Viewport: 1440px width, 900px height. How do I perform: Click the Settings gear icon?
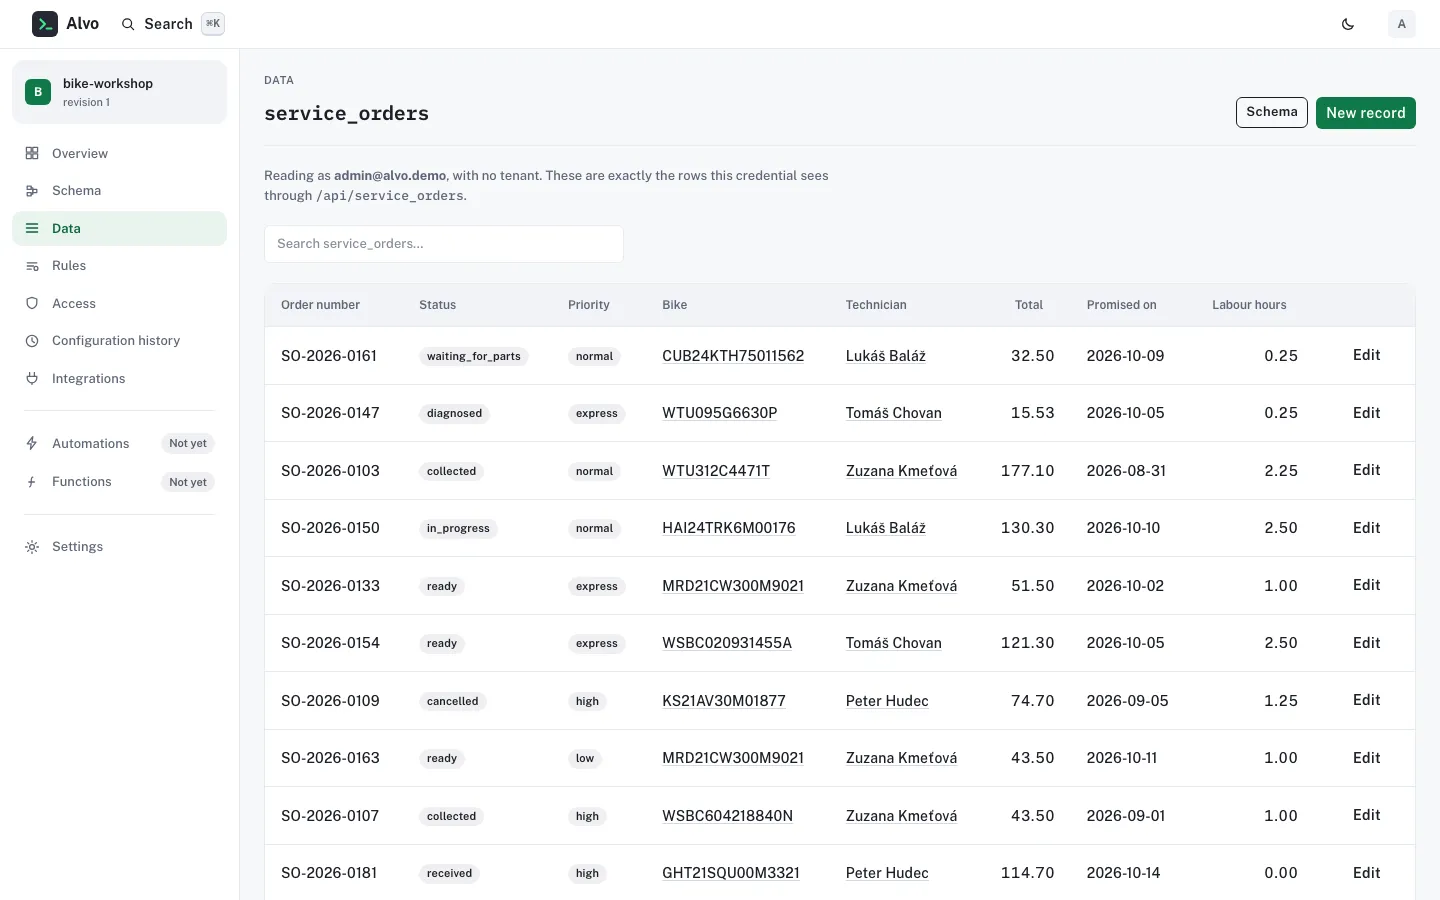point(32,547)
